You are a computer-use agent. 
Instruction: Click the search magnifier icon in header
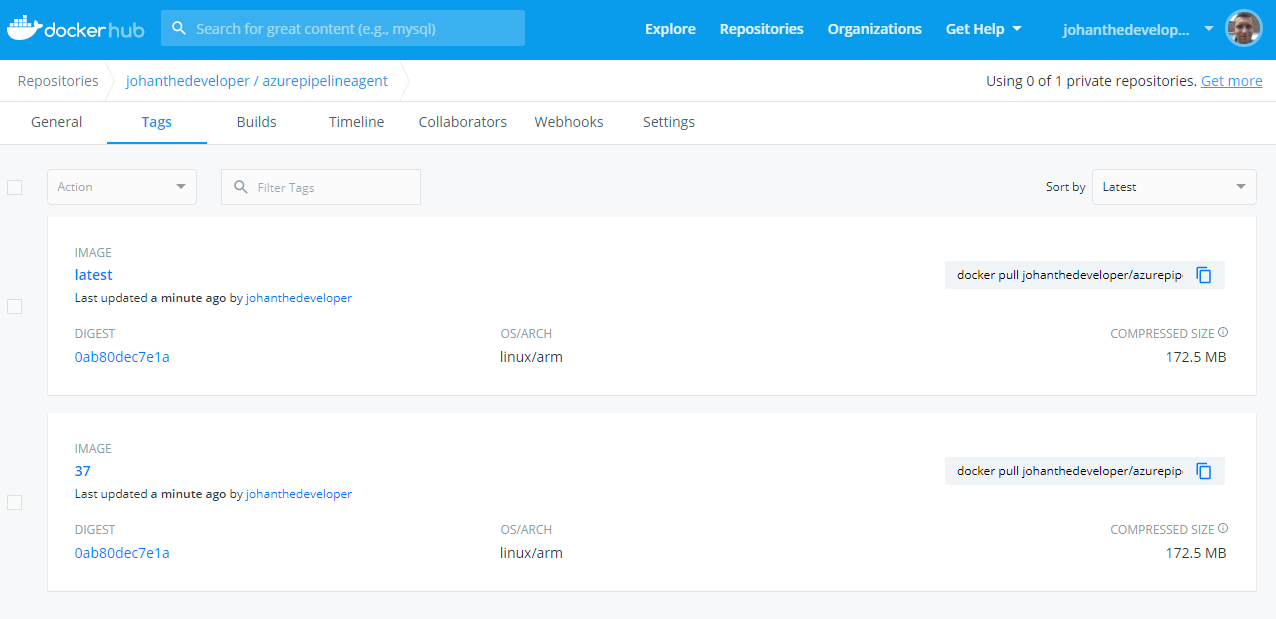tap(179, 28)
